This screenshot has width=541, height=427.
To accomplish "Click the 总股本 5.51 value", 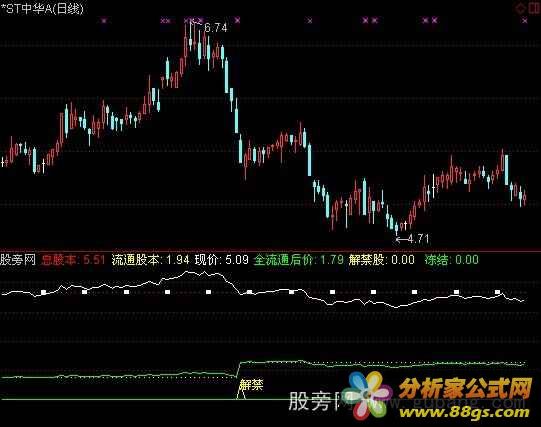I will (x=73, y=260).
